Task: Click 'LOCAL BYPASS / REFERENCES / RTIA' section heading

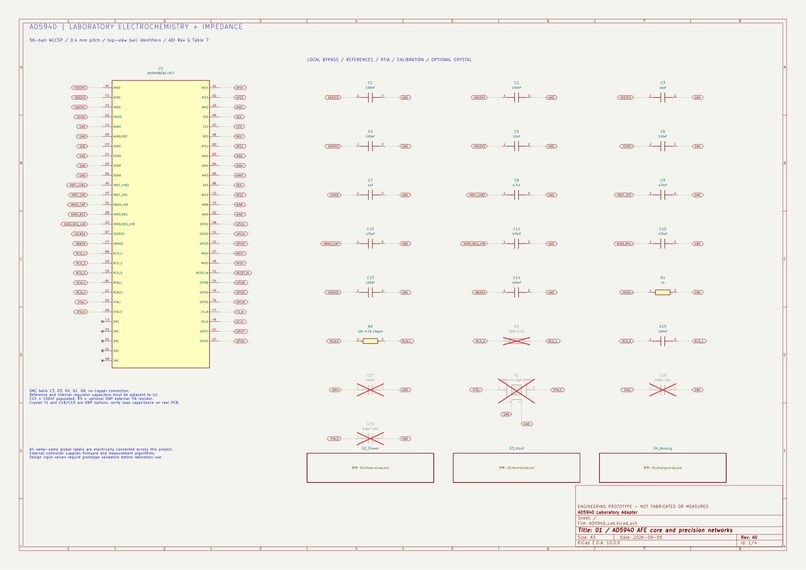Action: (x=389, y=60)
